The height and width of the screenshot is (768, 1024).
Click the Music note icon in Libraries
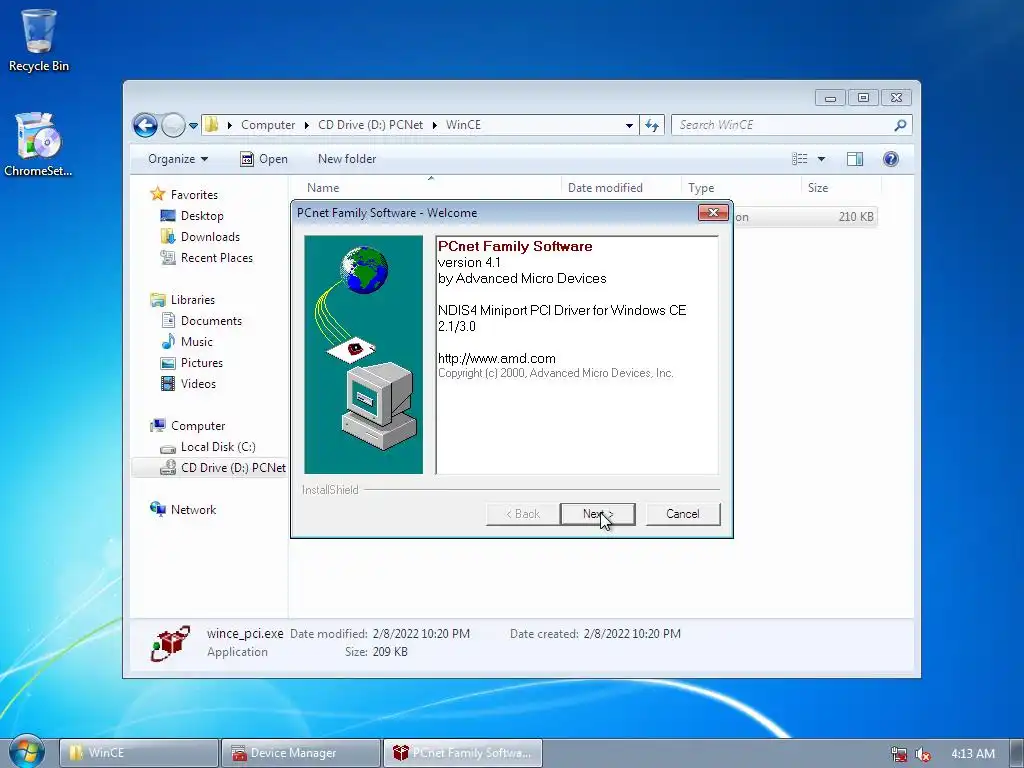(x=168, y=342)
